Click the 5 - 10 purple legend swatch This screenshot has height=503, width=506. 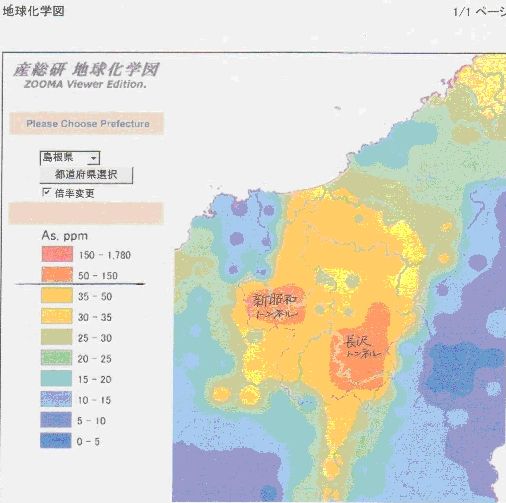(x=56, y=420)
